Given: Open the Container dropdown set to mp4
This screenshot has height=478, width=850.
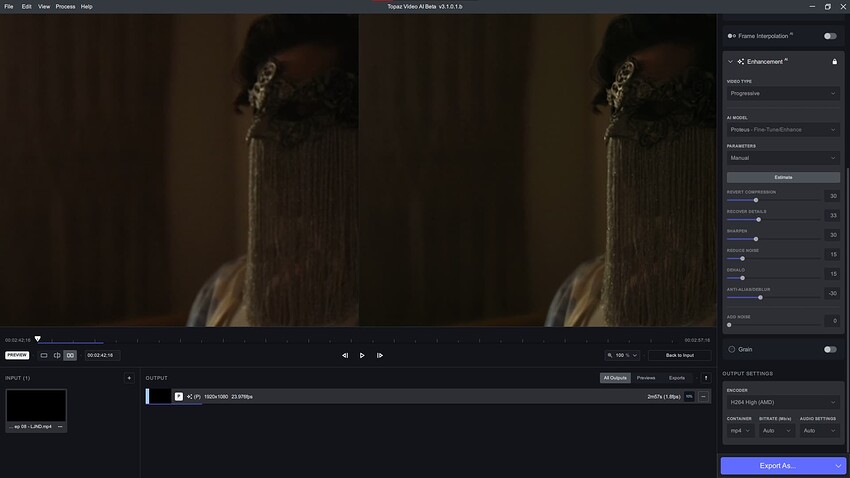Looking at the screenshot, I should (740, 430).
